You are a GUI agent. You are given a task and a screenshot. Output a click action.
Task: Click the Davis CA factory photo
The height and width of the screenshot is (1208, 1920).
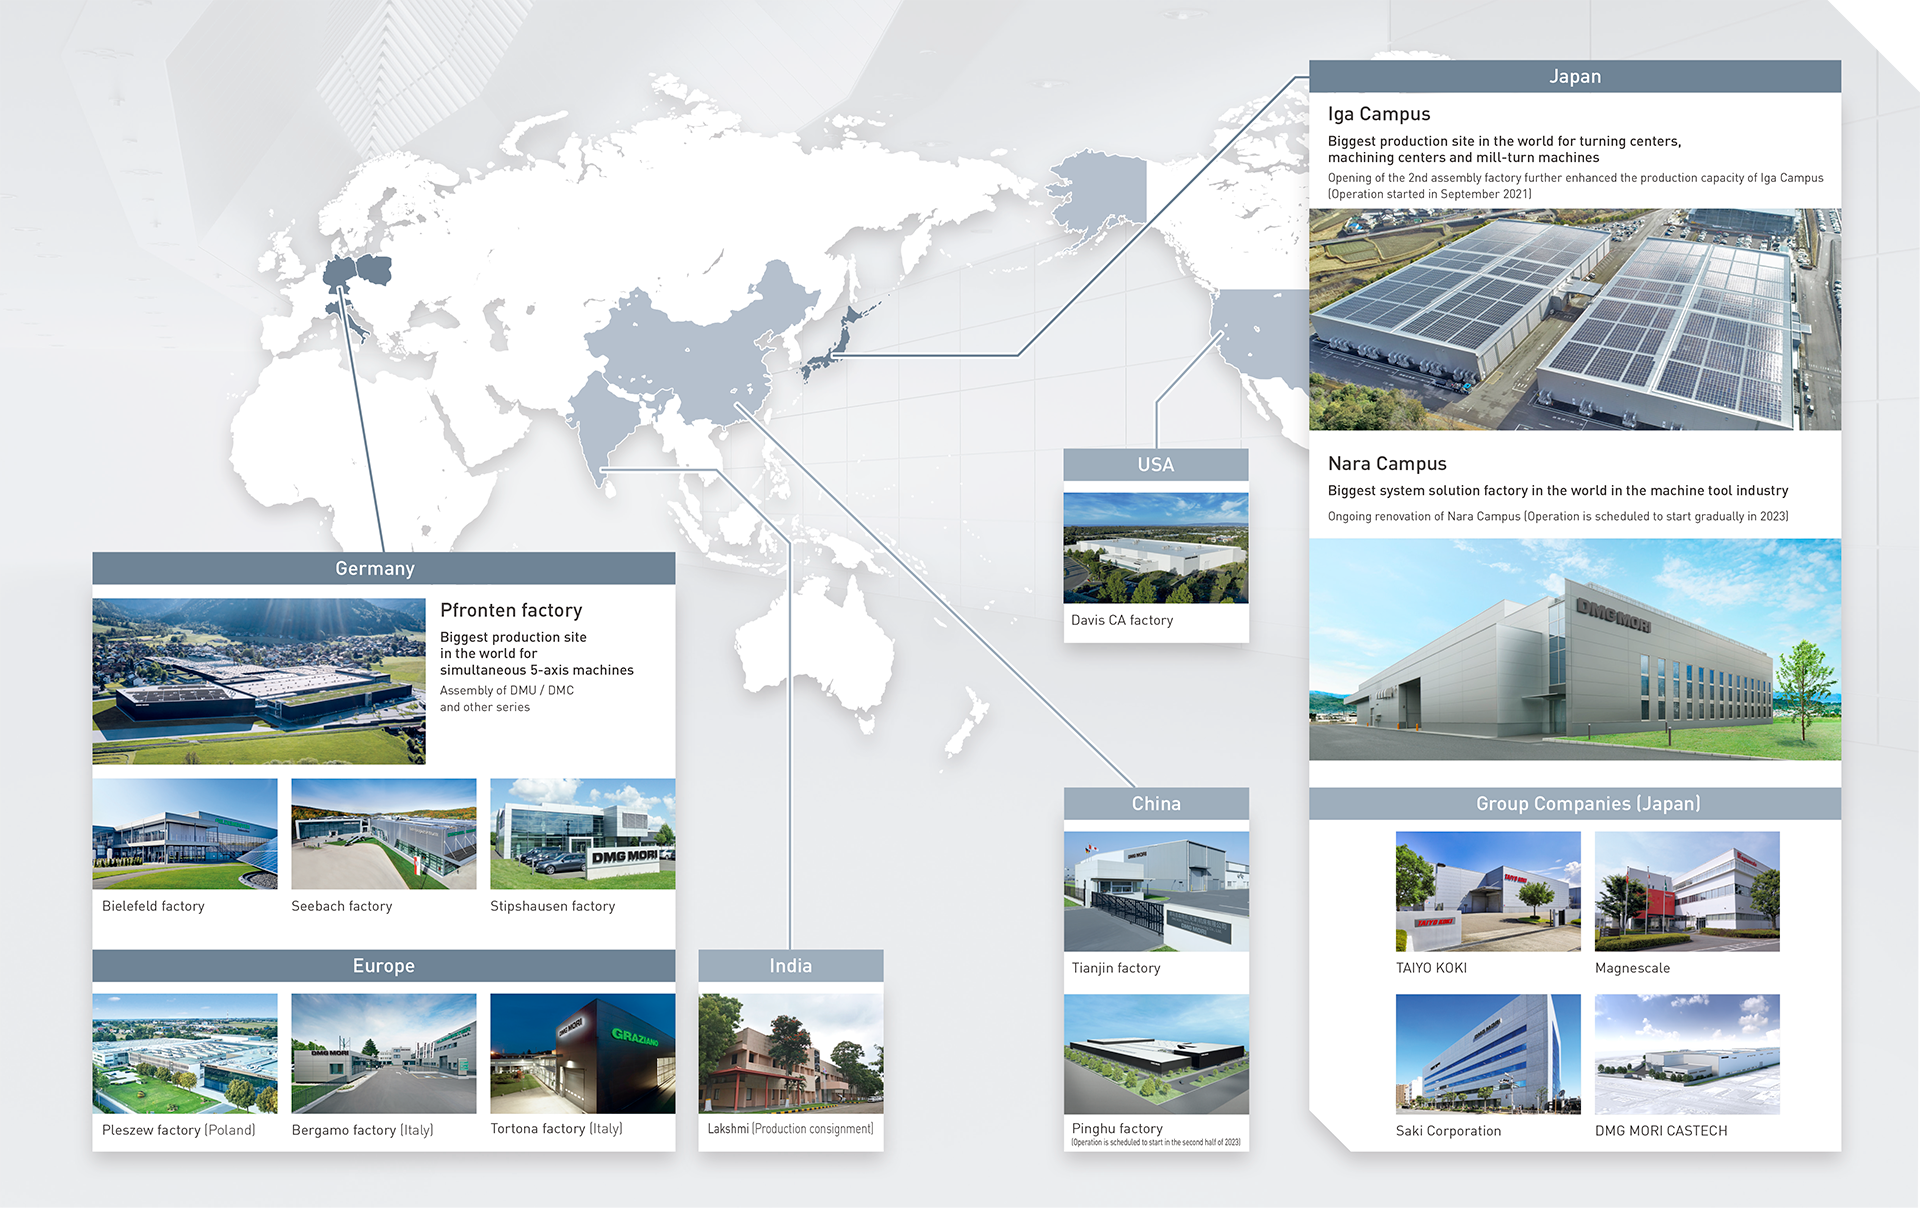tap(1156, 548)
